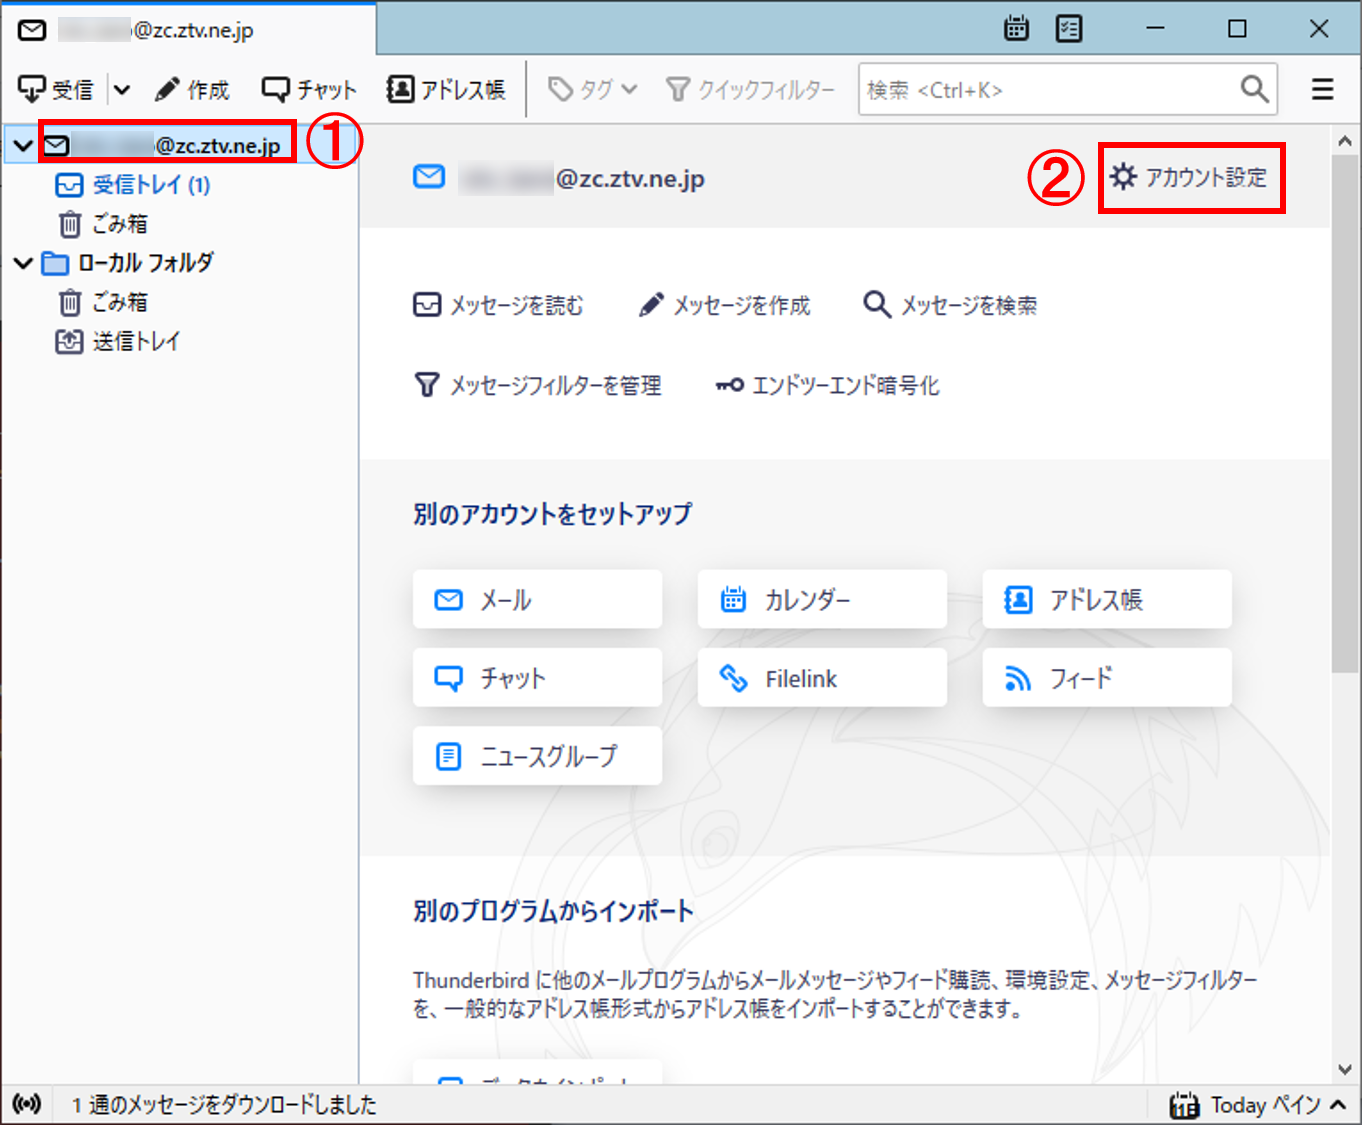
Task: Set up a new カレンダー calendar
Action: [822, 600]
